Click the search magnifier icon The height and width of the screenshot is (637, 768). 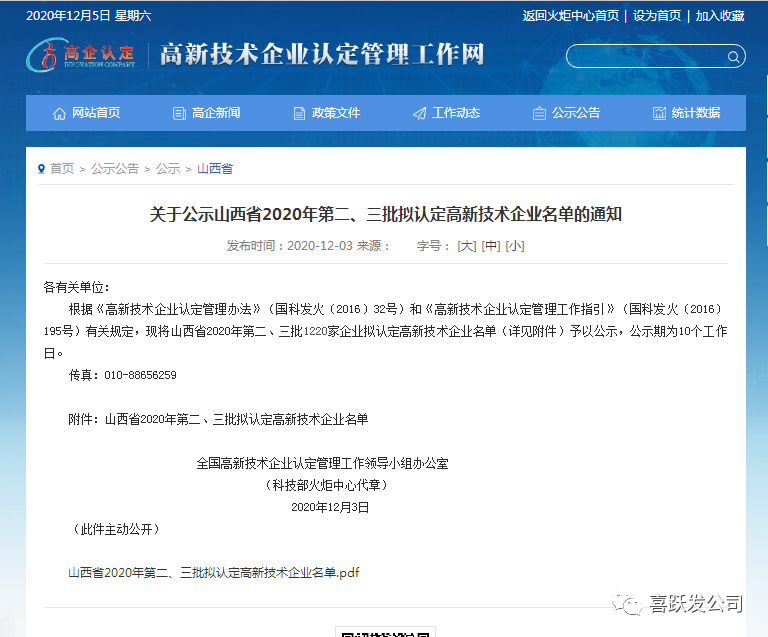point(733,57)
